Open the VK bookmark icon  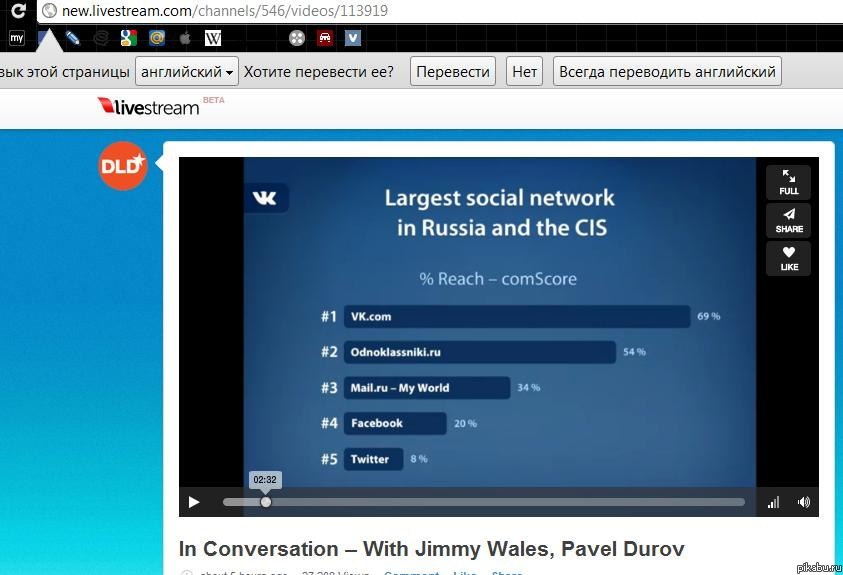(x=353, y=38)
